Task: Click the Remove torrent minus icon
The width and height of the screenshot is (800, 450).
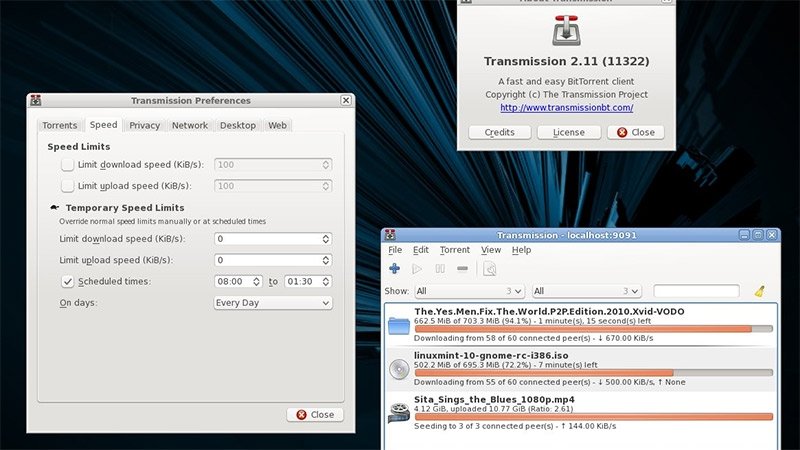Action: pos(462,268)
